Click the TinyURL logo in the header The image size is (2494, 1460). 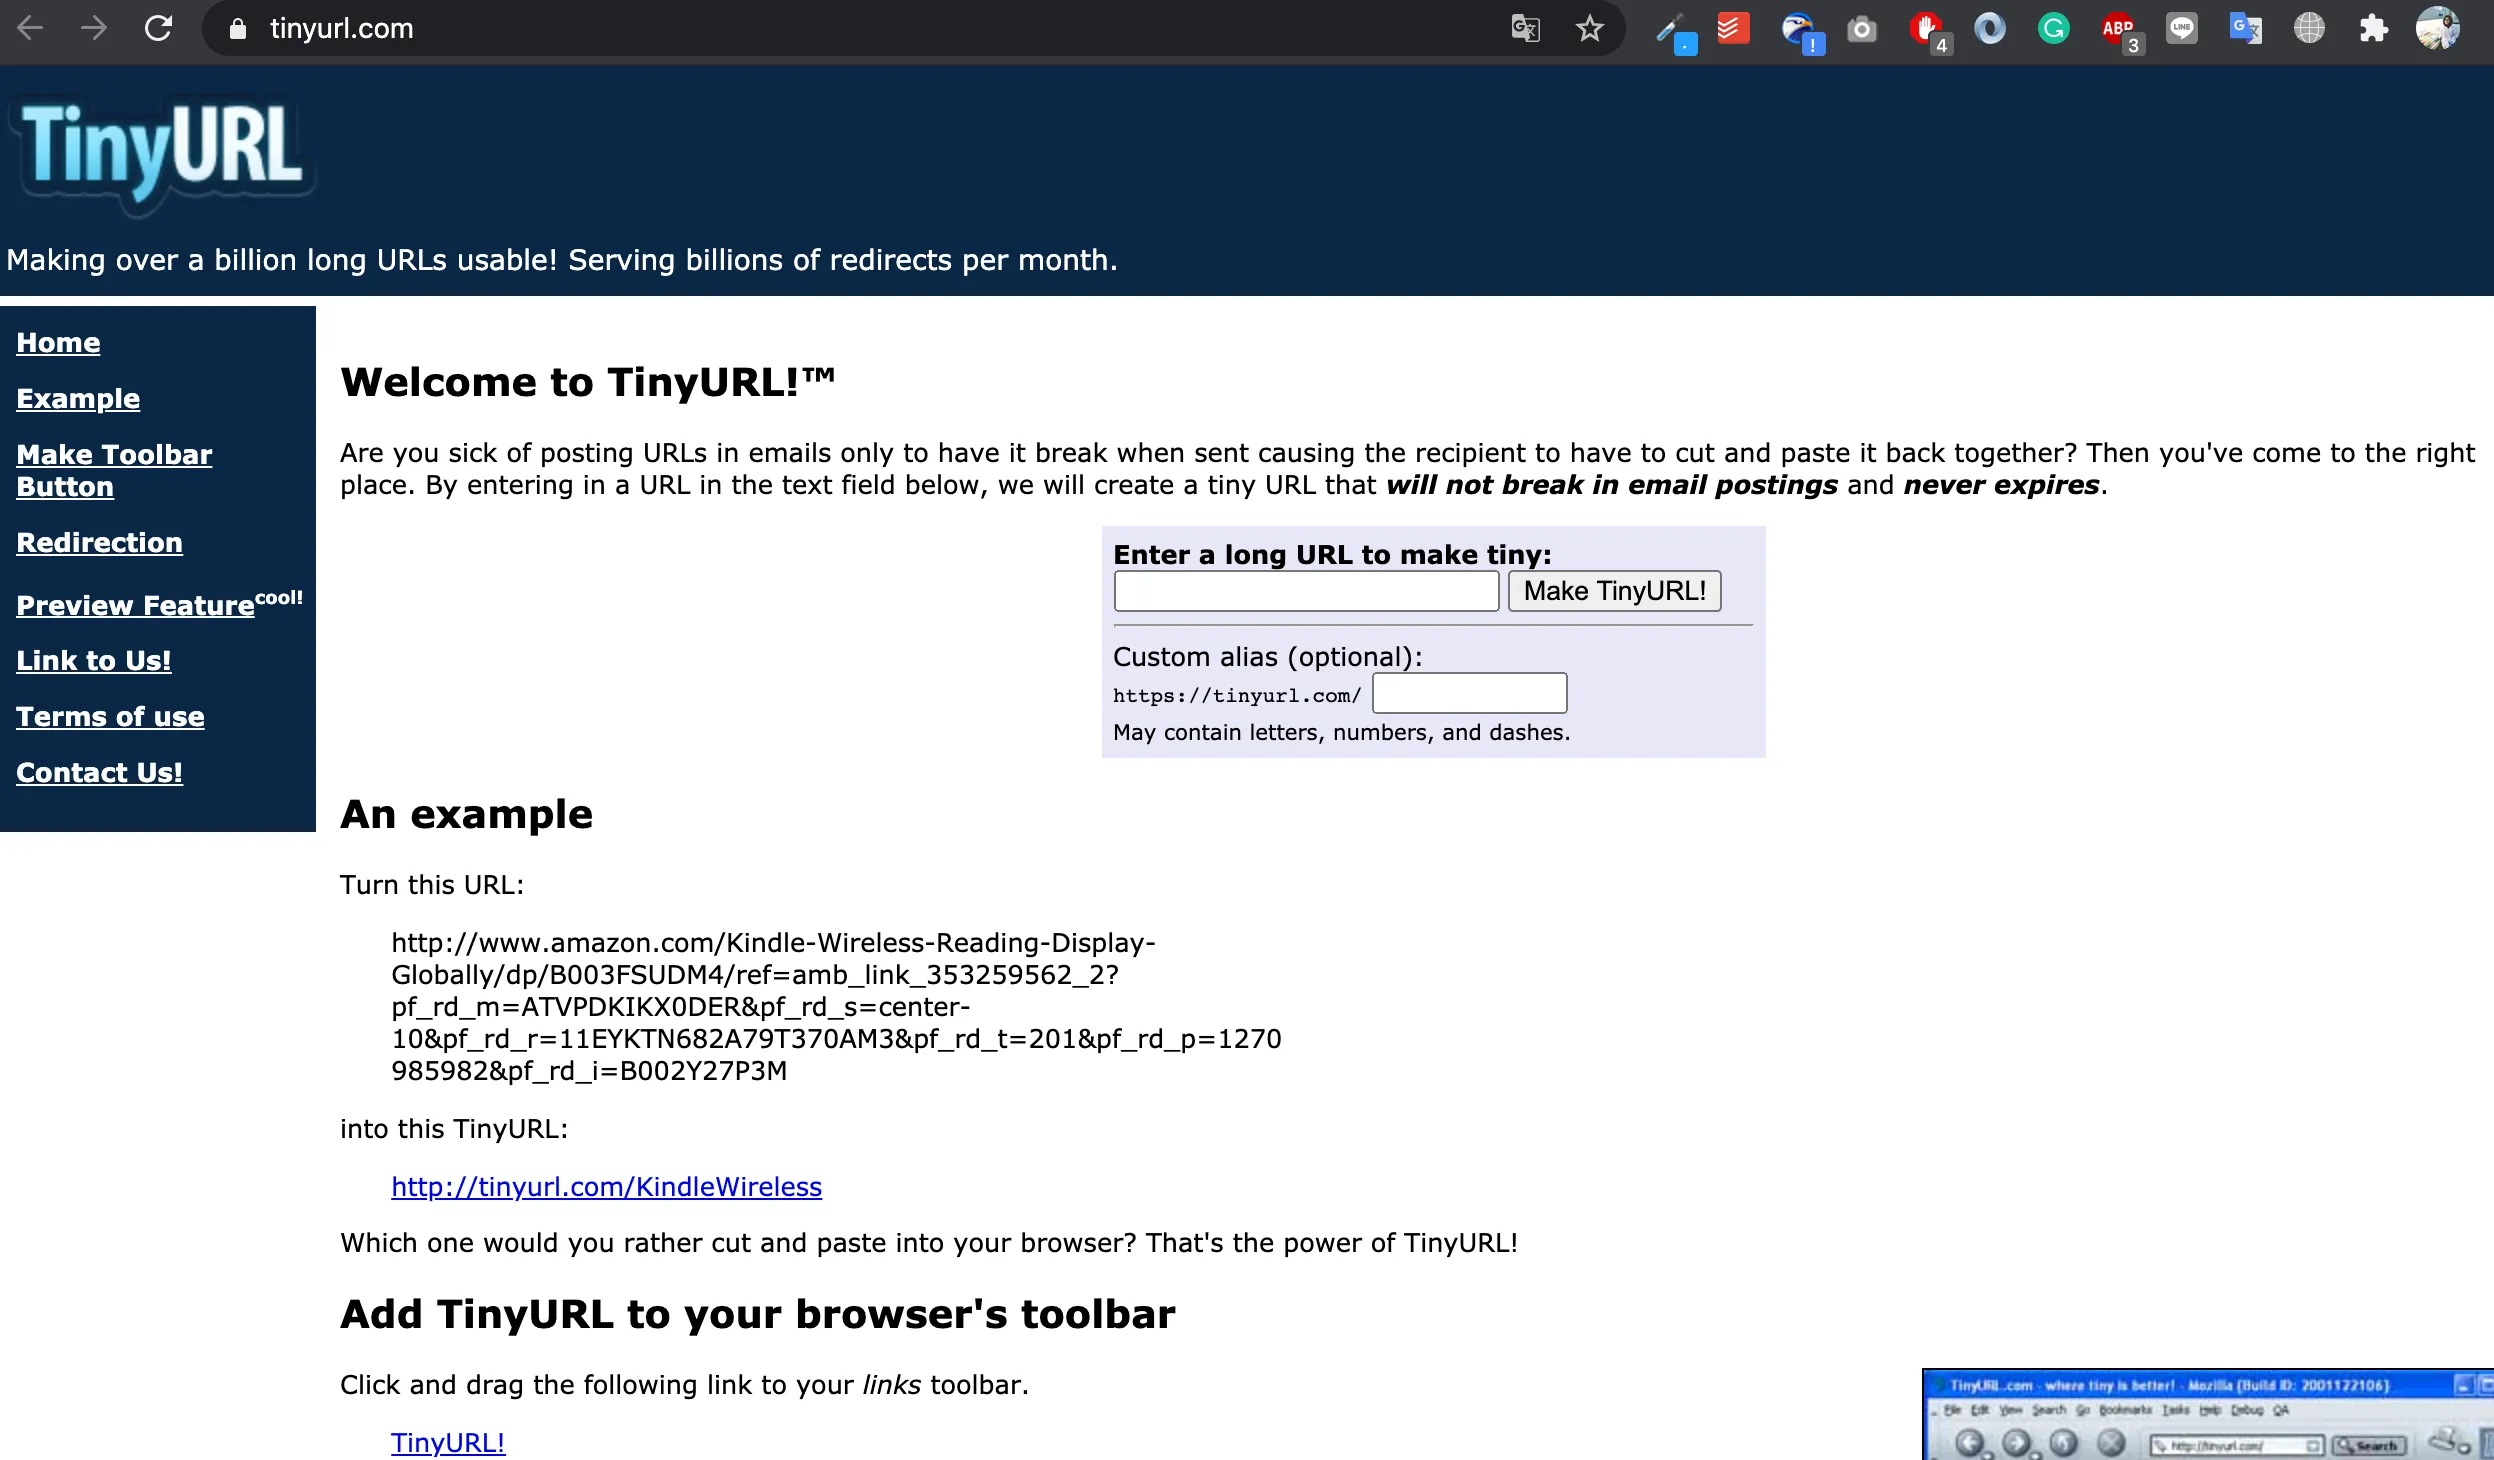pyautogui.click(x=162, y=150)
